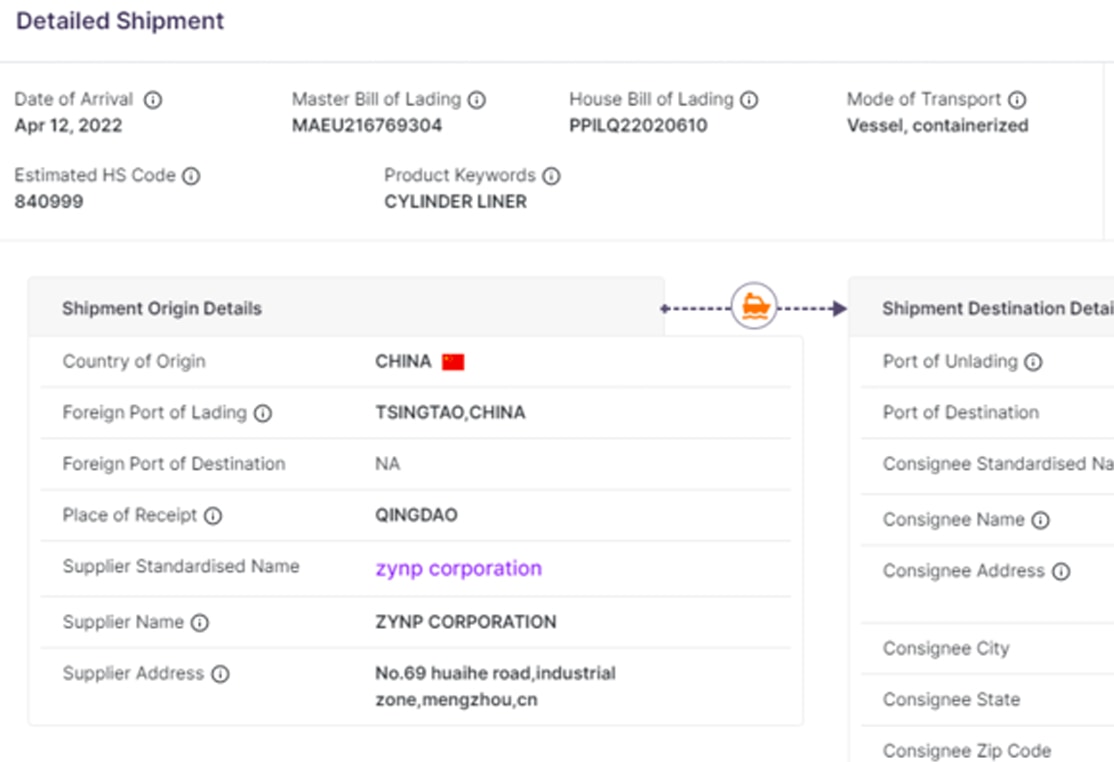1114x762 pixels.
Task: Click info icon next to Consignee Address
Action: click(1061, 572)
